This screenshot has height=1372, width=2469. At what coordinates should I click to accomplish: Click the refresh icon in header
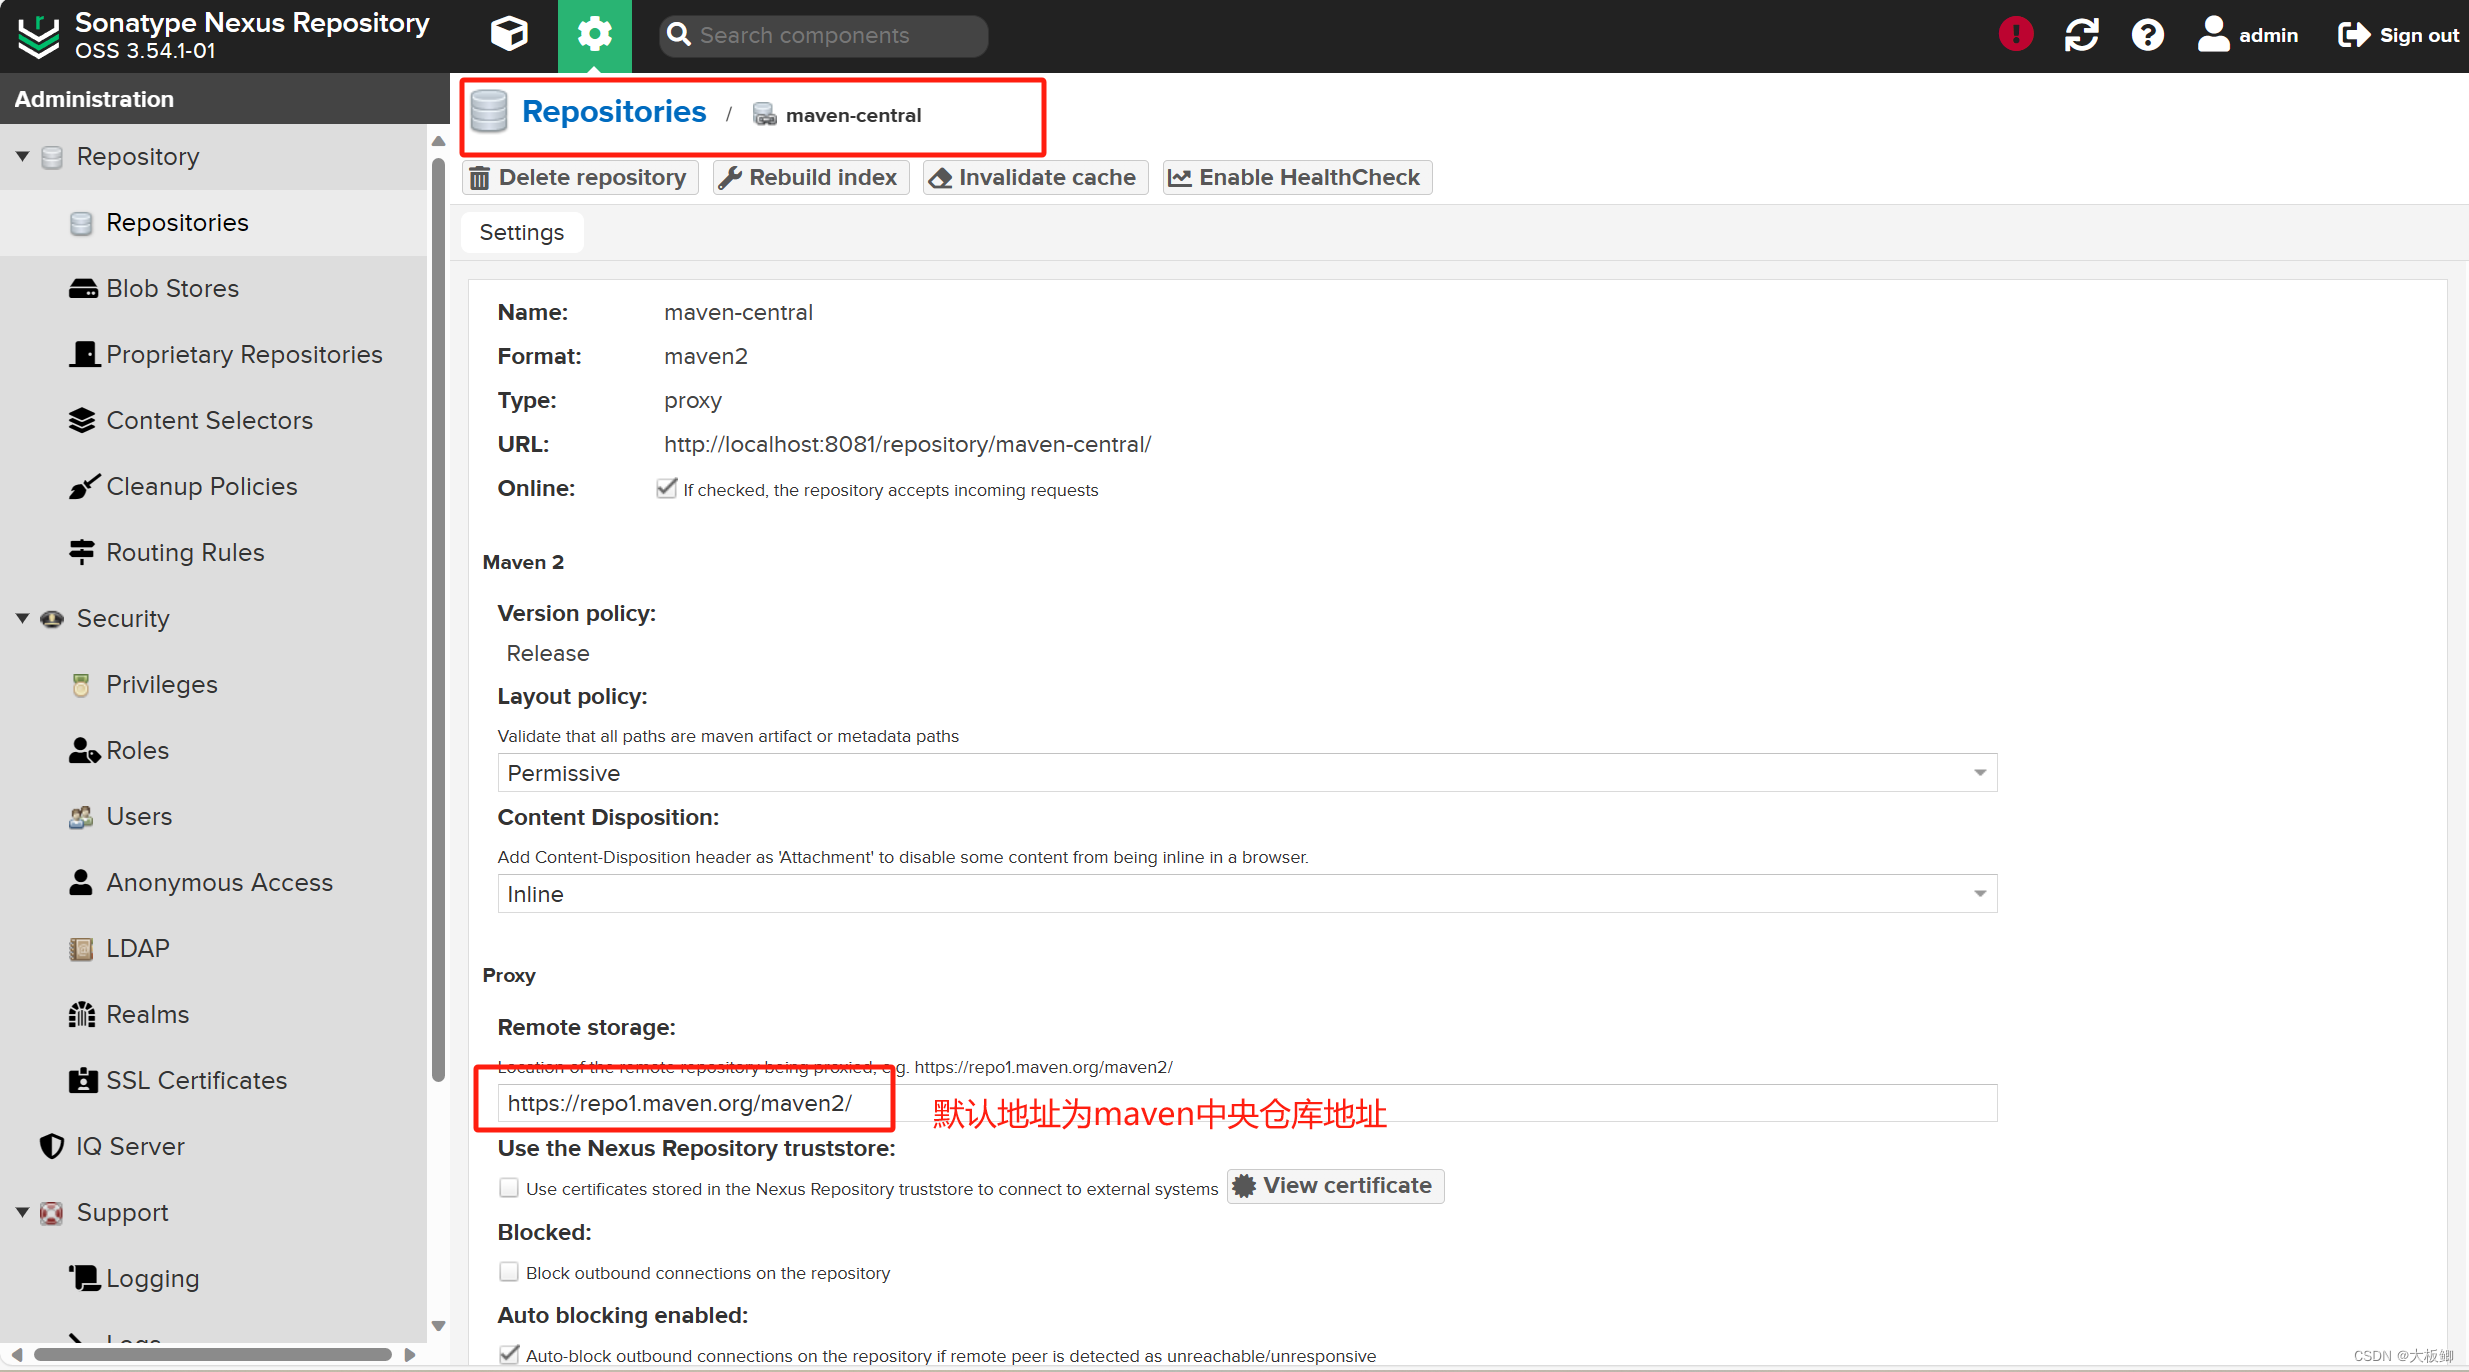2081,35
